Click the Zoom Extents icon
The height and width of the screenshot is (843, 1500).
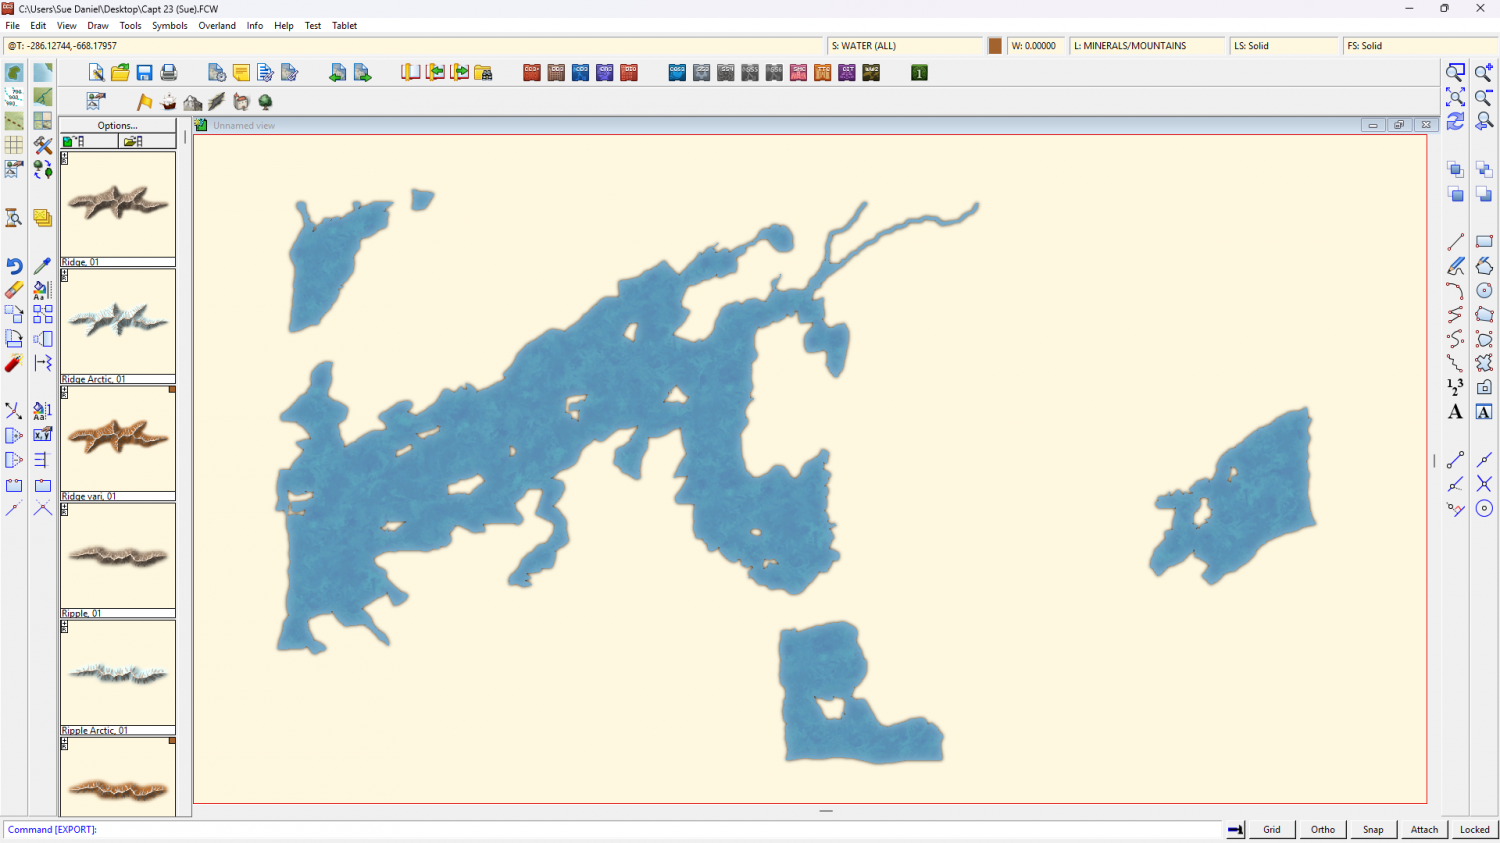[1455, 97]
